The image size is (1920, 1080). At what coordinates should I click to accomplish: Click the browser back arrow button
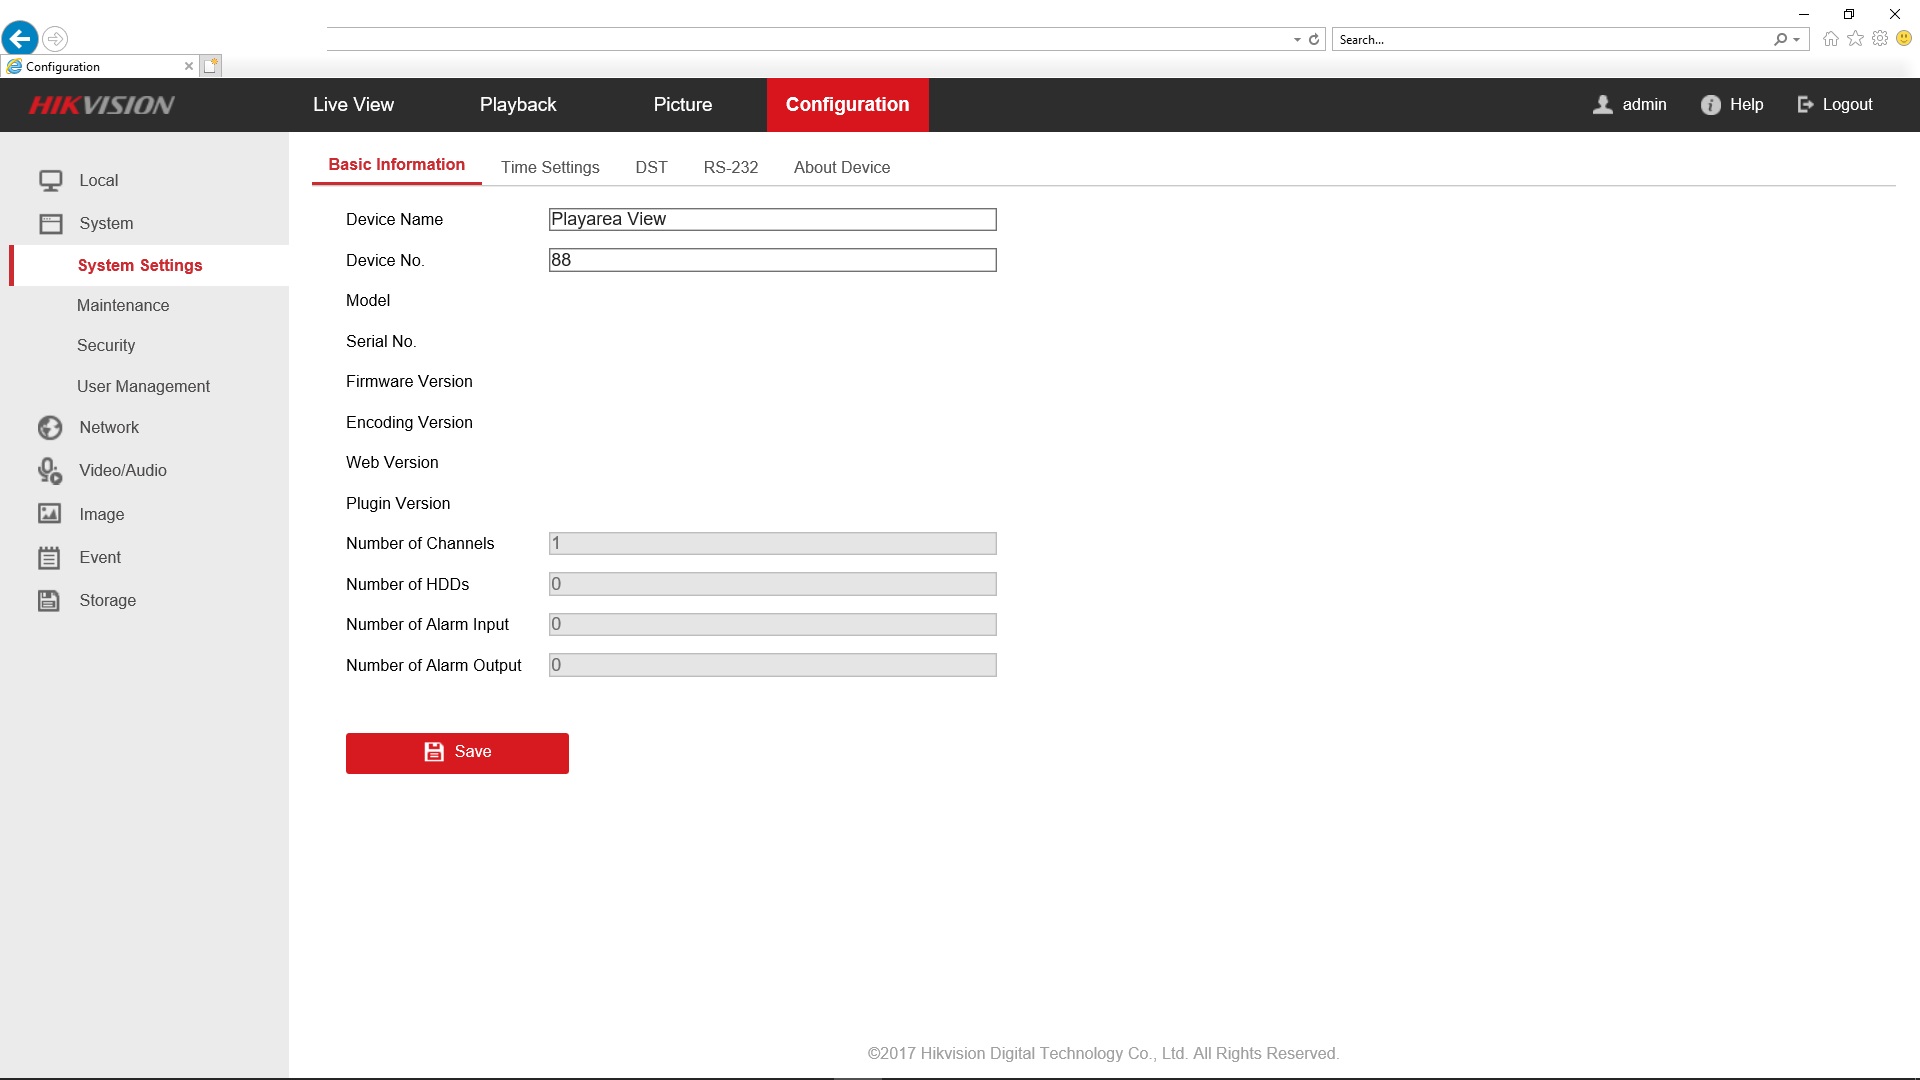click(20, 39)
